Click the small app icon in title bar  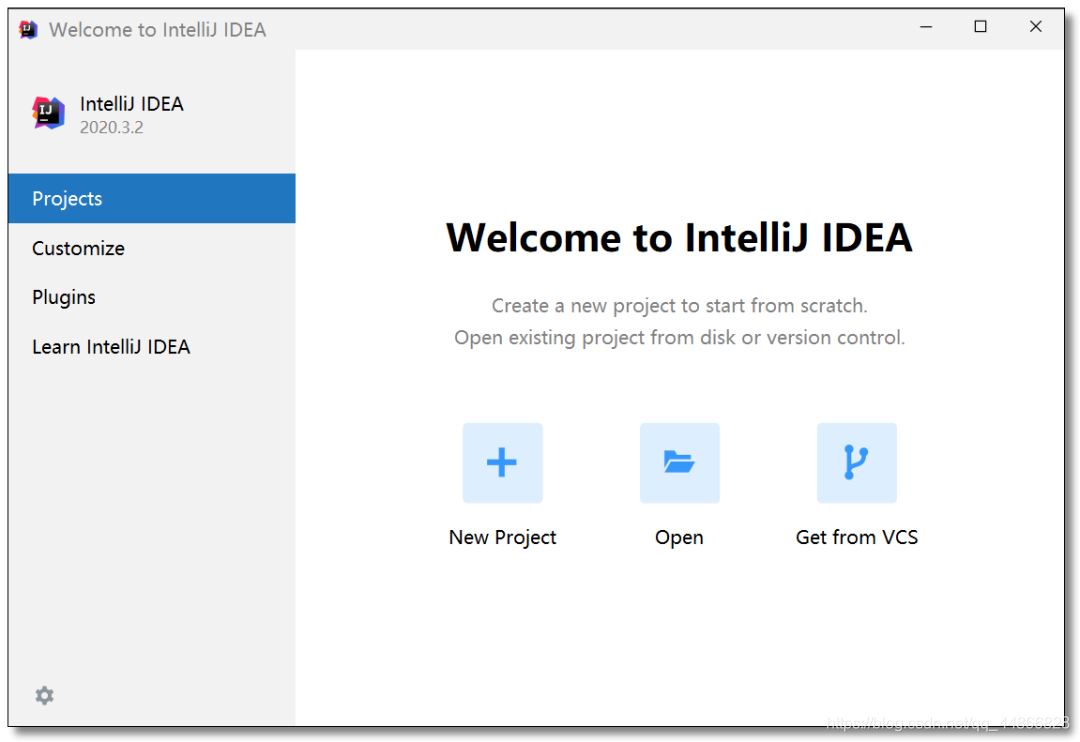[28, 29]
